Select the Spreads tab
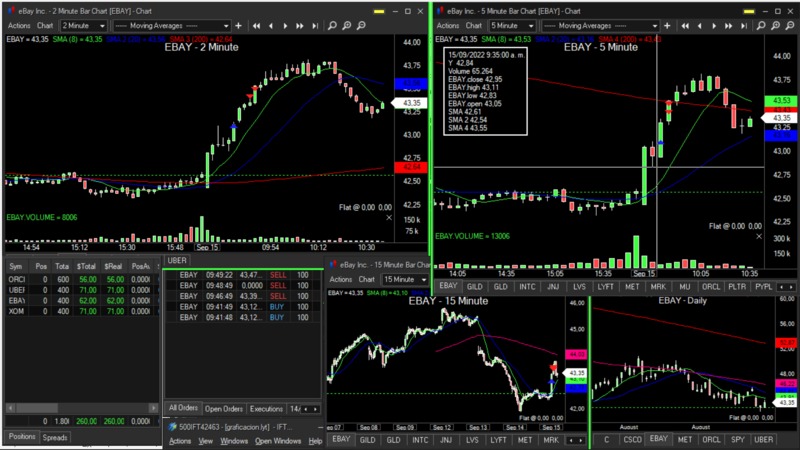The image size is (800, 450). click(x=55, y=437)
